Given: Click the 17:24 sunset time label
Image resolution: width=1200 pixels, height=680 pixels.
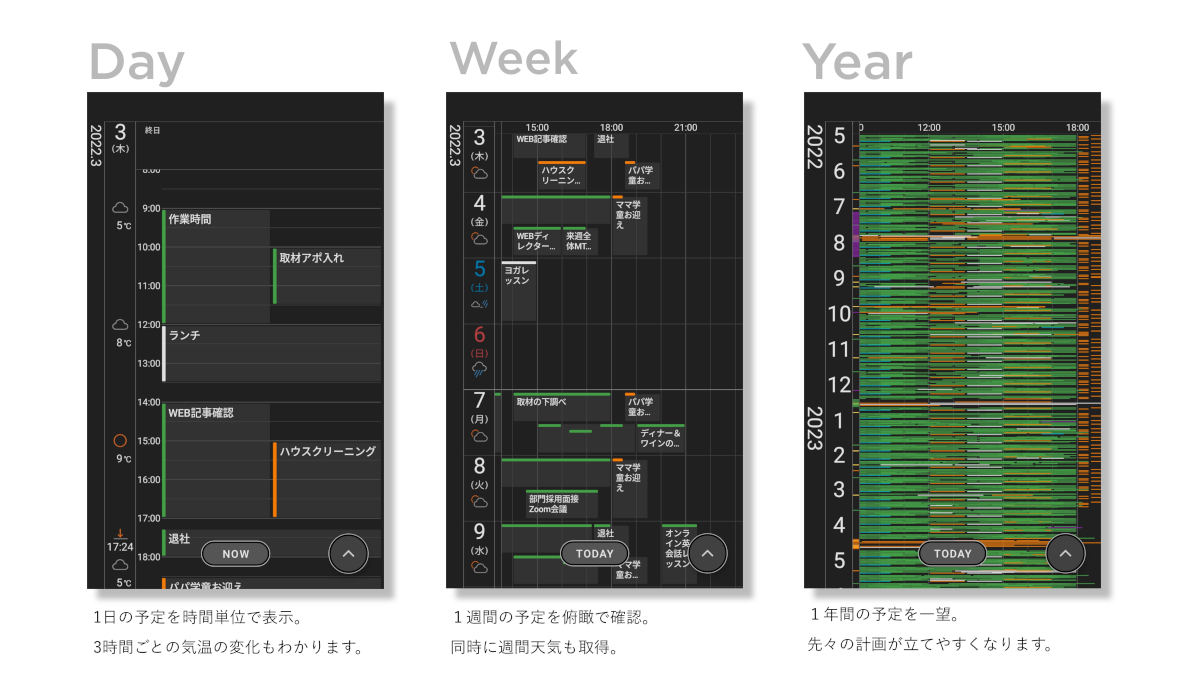Looking at the screenshot, I should pos(120,547).
